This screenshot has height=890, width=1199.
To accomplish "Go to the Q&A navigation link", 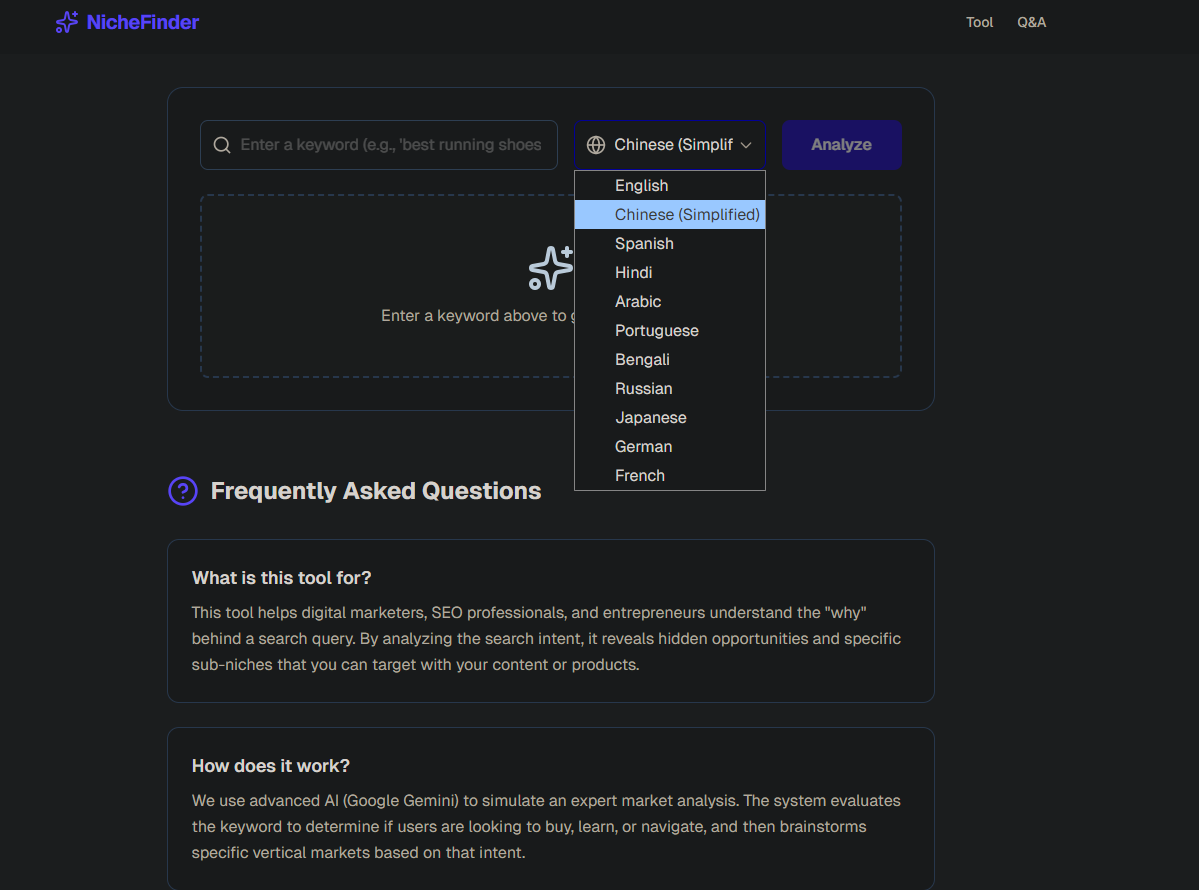I will click(x=1031, y=22).
